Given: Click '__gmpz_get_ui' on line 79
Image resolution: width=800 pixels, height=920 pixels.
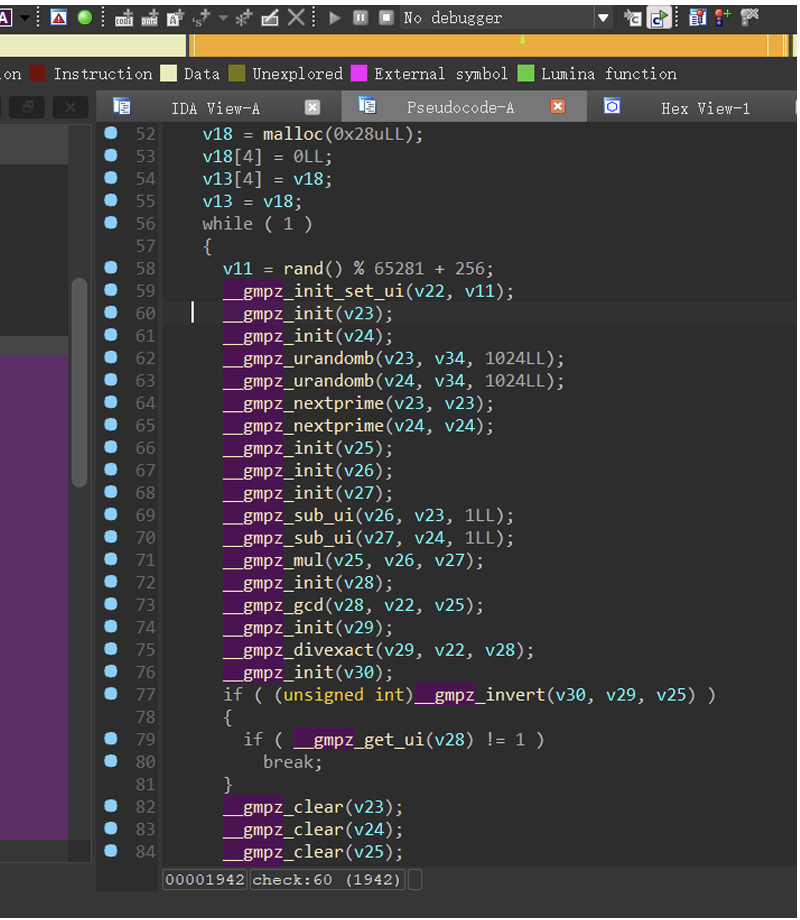Looking at the screenshot, I should tap(359, 739).
